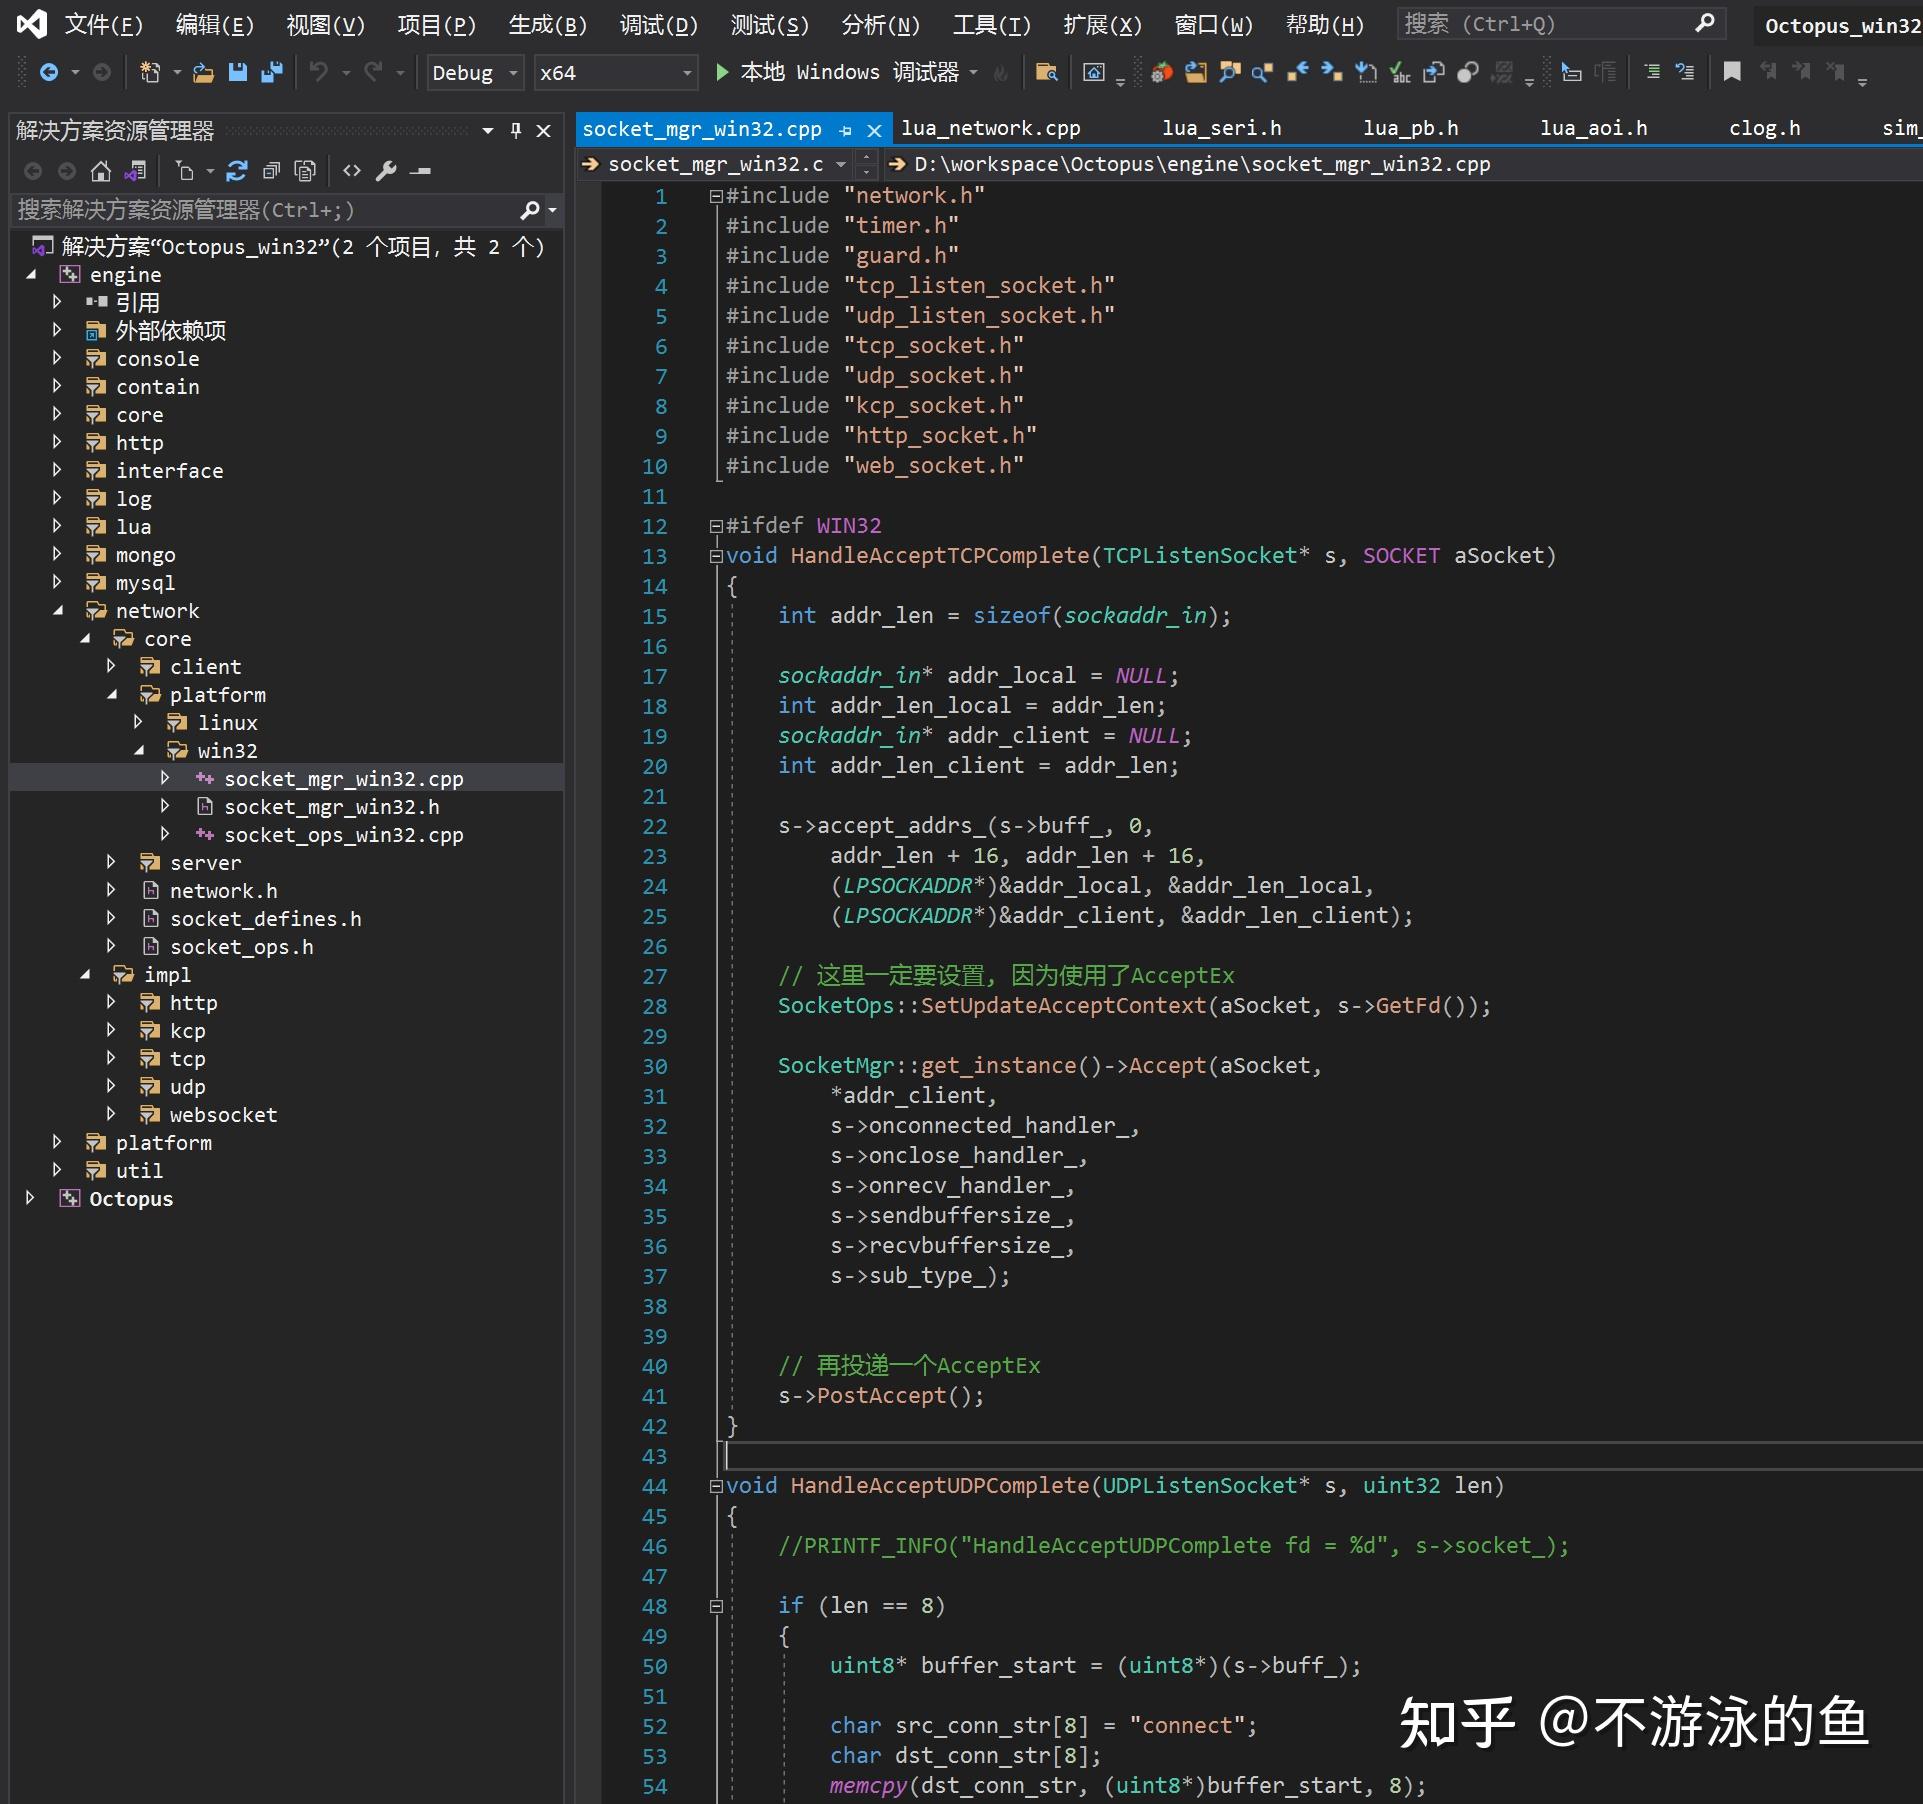The image size is (1923, 1804).
Task: Click the Save All toolbar icon
Action: click(271, 72)
